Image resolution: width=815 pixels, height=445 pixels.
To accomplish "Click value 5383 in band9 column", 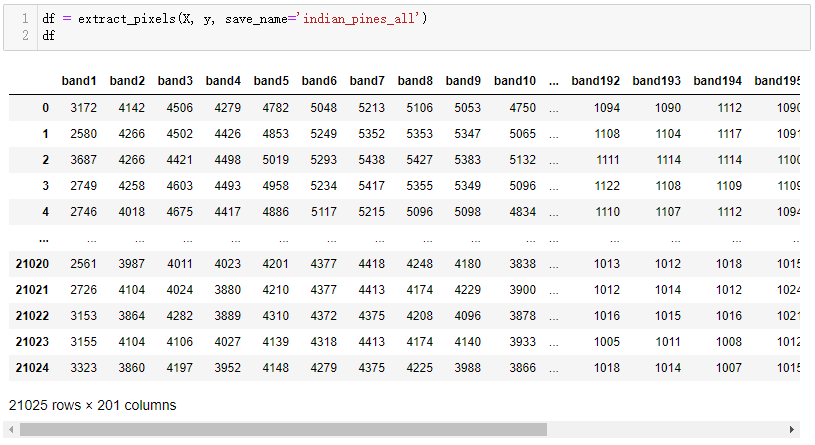I will click(x=468, y=160).
